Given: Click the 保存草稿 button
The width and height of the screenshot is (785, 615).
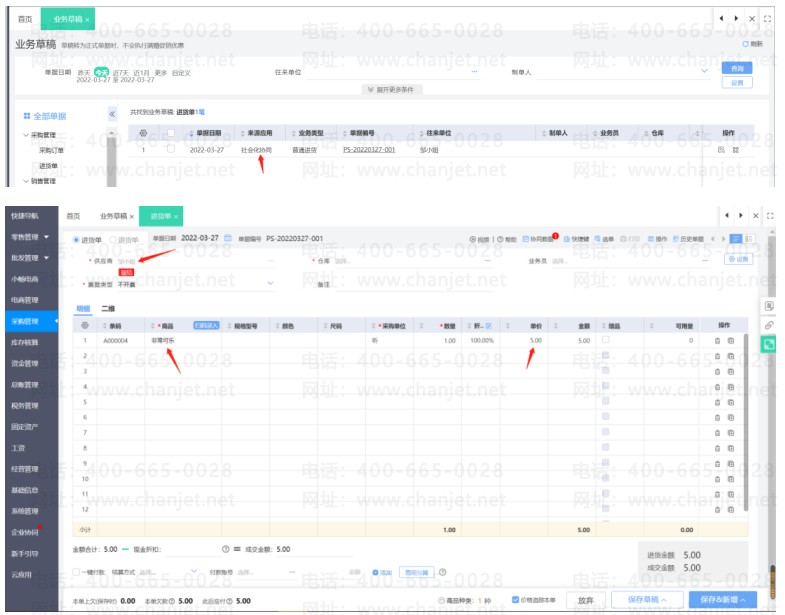Looking at the screenshot, I should pos(647,599).
